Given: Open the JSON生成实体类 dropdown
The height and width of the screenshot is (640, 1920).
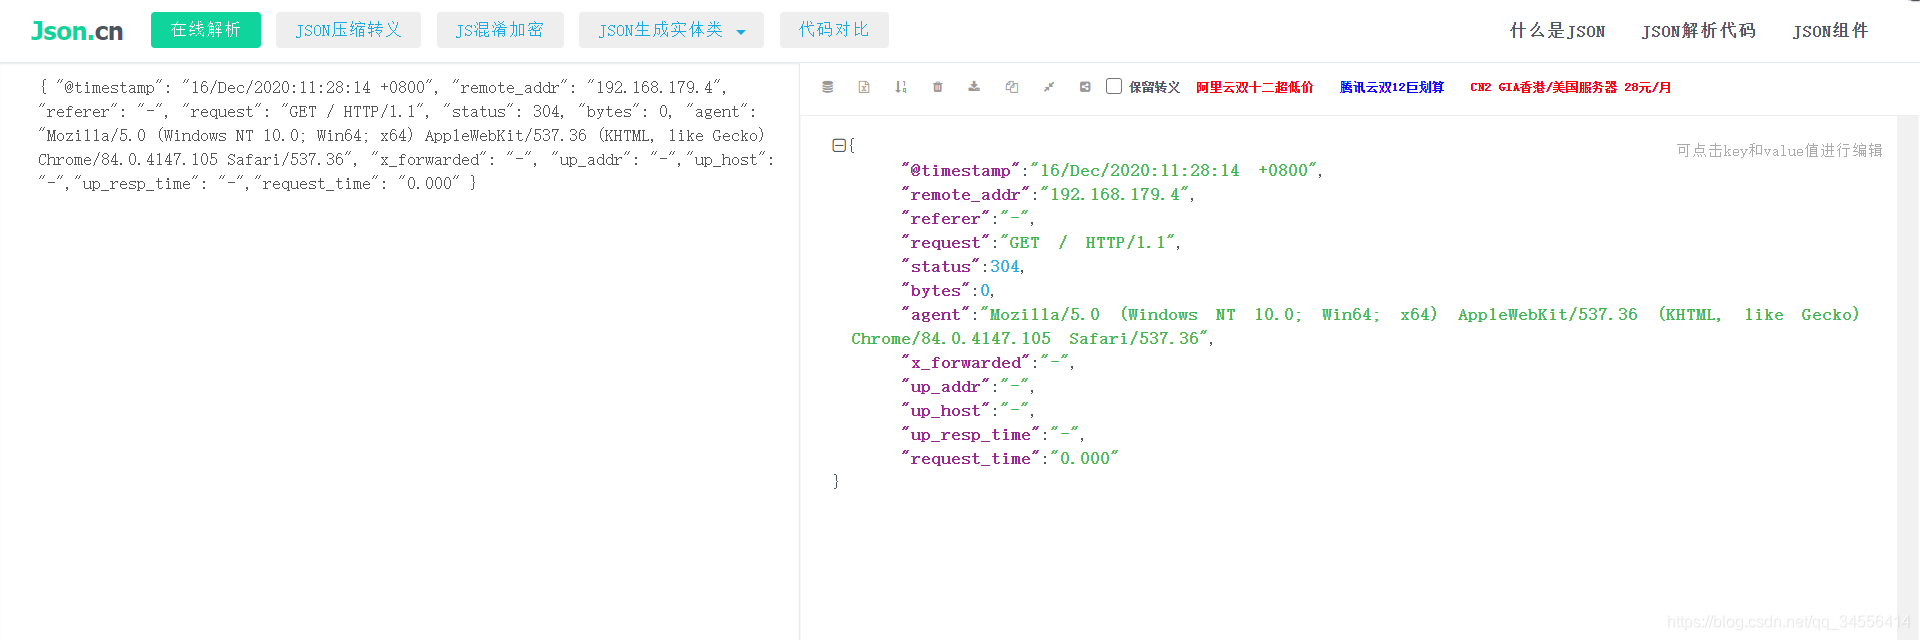Looking at the screenshot, I should coord(671,30).
